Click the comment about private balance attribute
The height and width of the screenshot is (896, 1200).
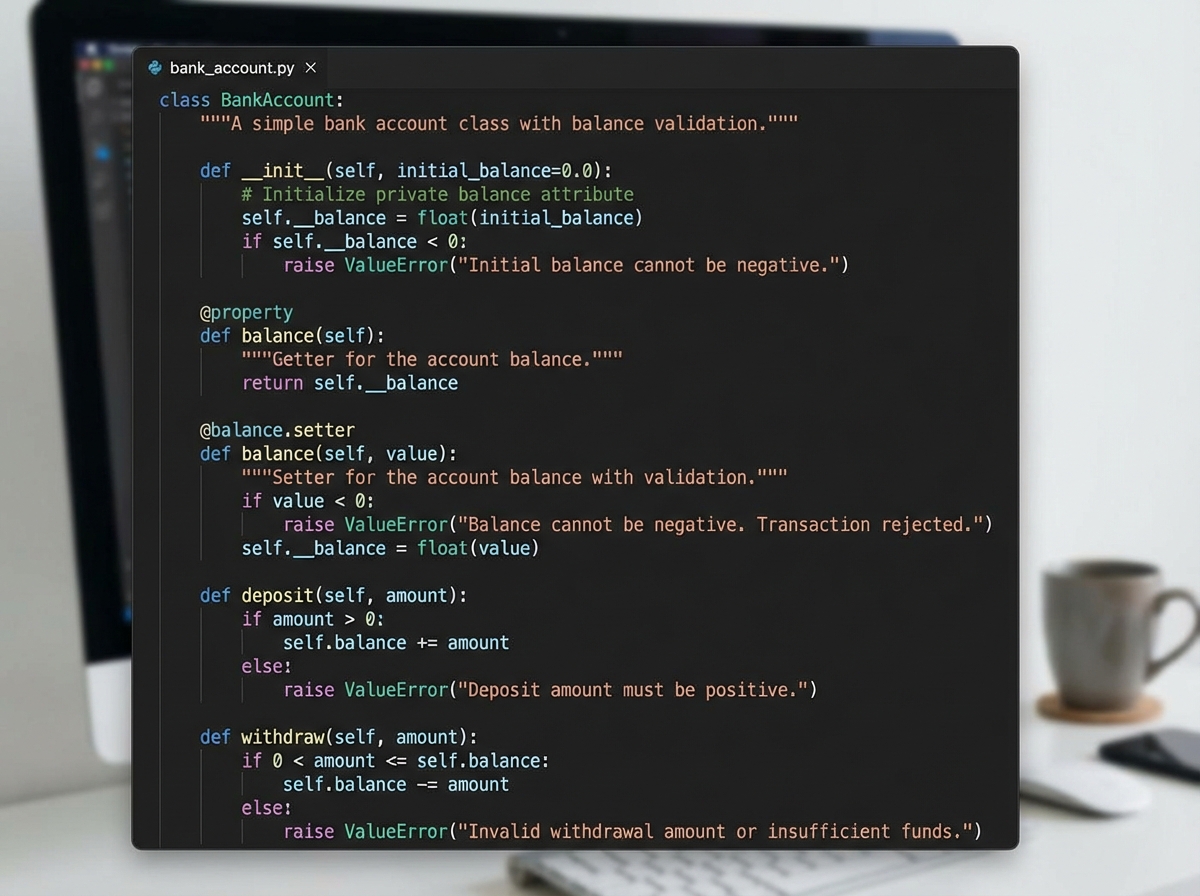coord(435,194)
